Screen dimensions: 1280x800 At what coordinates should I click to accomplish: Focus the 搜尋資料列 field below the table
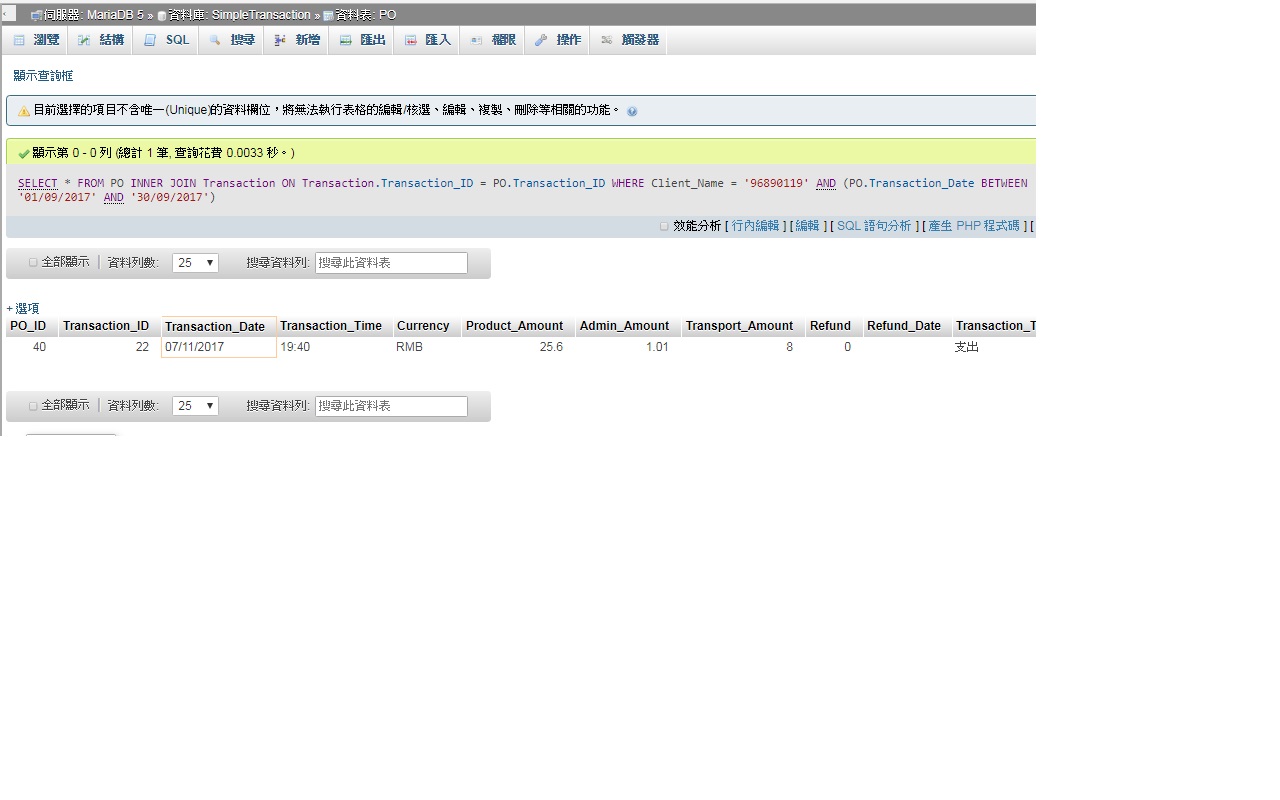(391, 406)
